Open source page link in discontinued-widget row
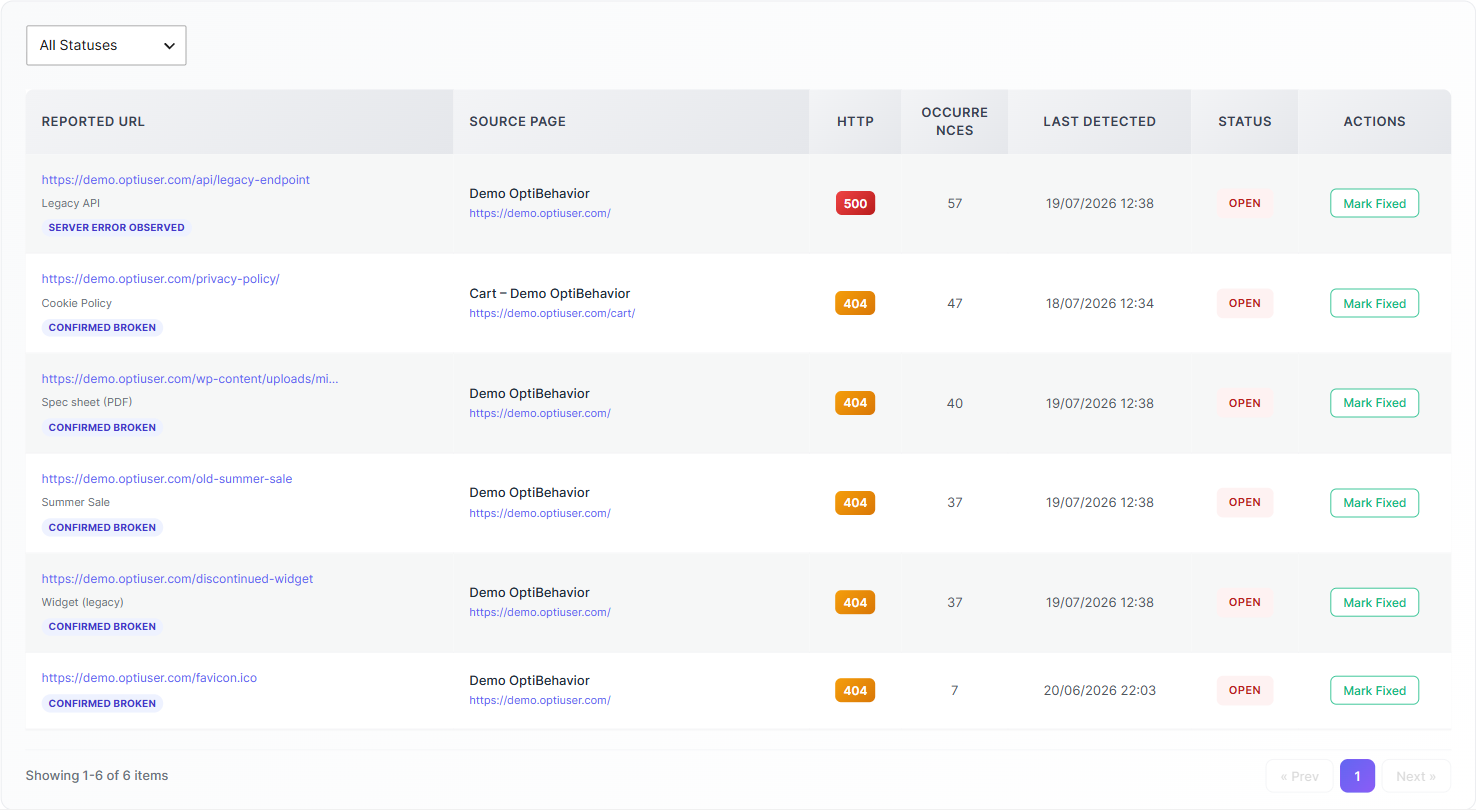 (540, 612)
